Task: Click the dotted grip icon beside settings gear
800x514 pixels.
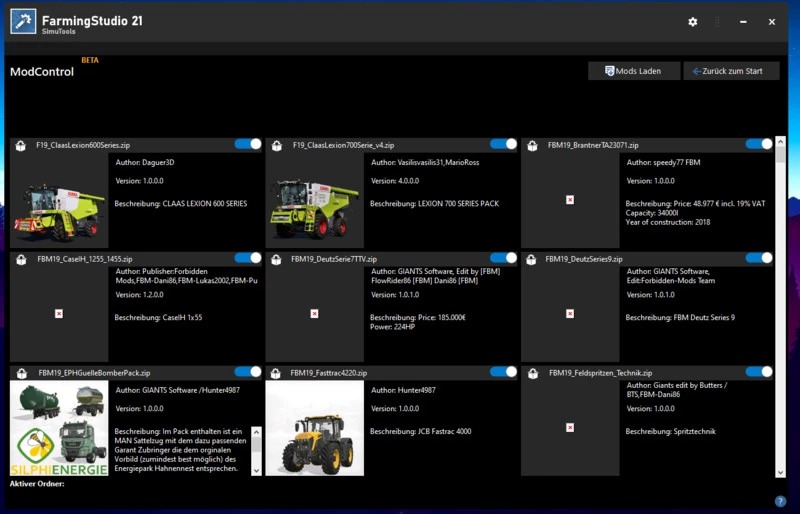Action: pyautogui.click(x=717, y=22)
